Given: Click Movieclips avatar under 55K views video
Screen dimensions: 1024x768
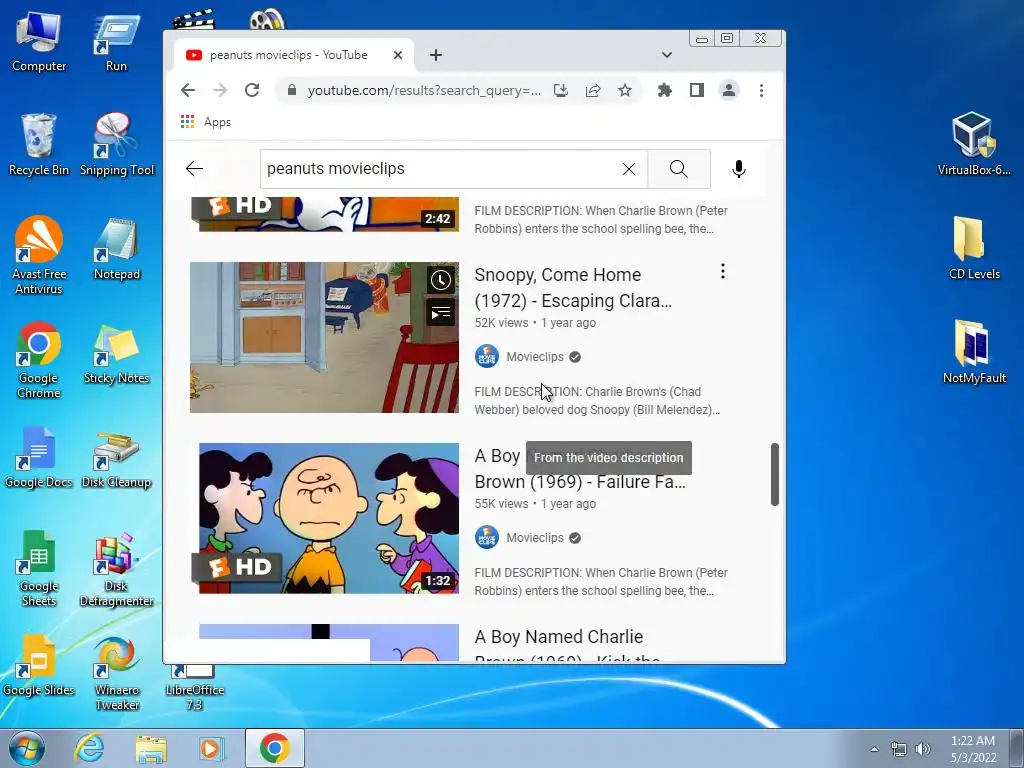Looking at the screenshot, I should click(x=487, y=537).
